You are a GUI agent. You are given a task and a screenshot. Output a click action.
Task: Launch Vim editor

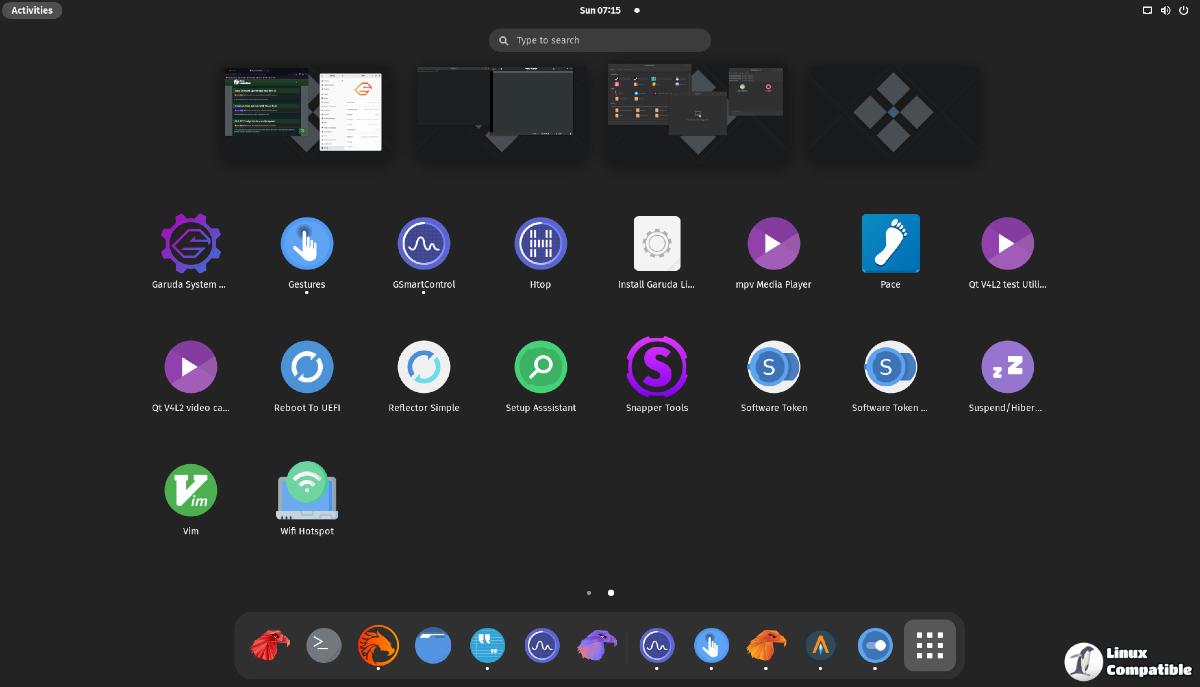pos(190,490)
